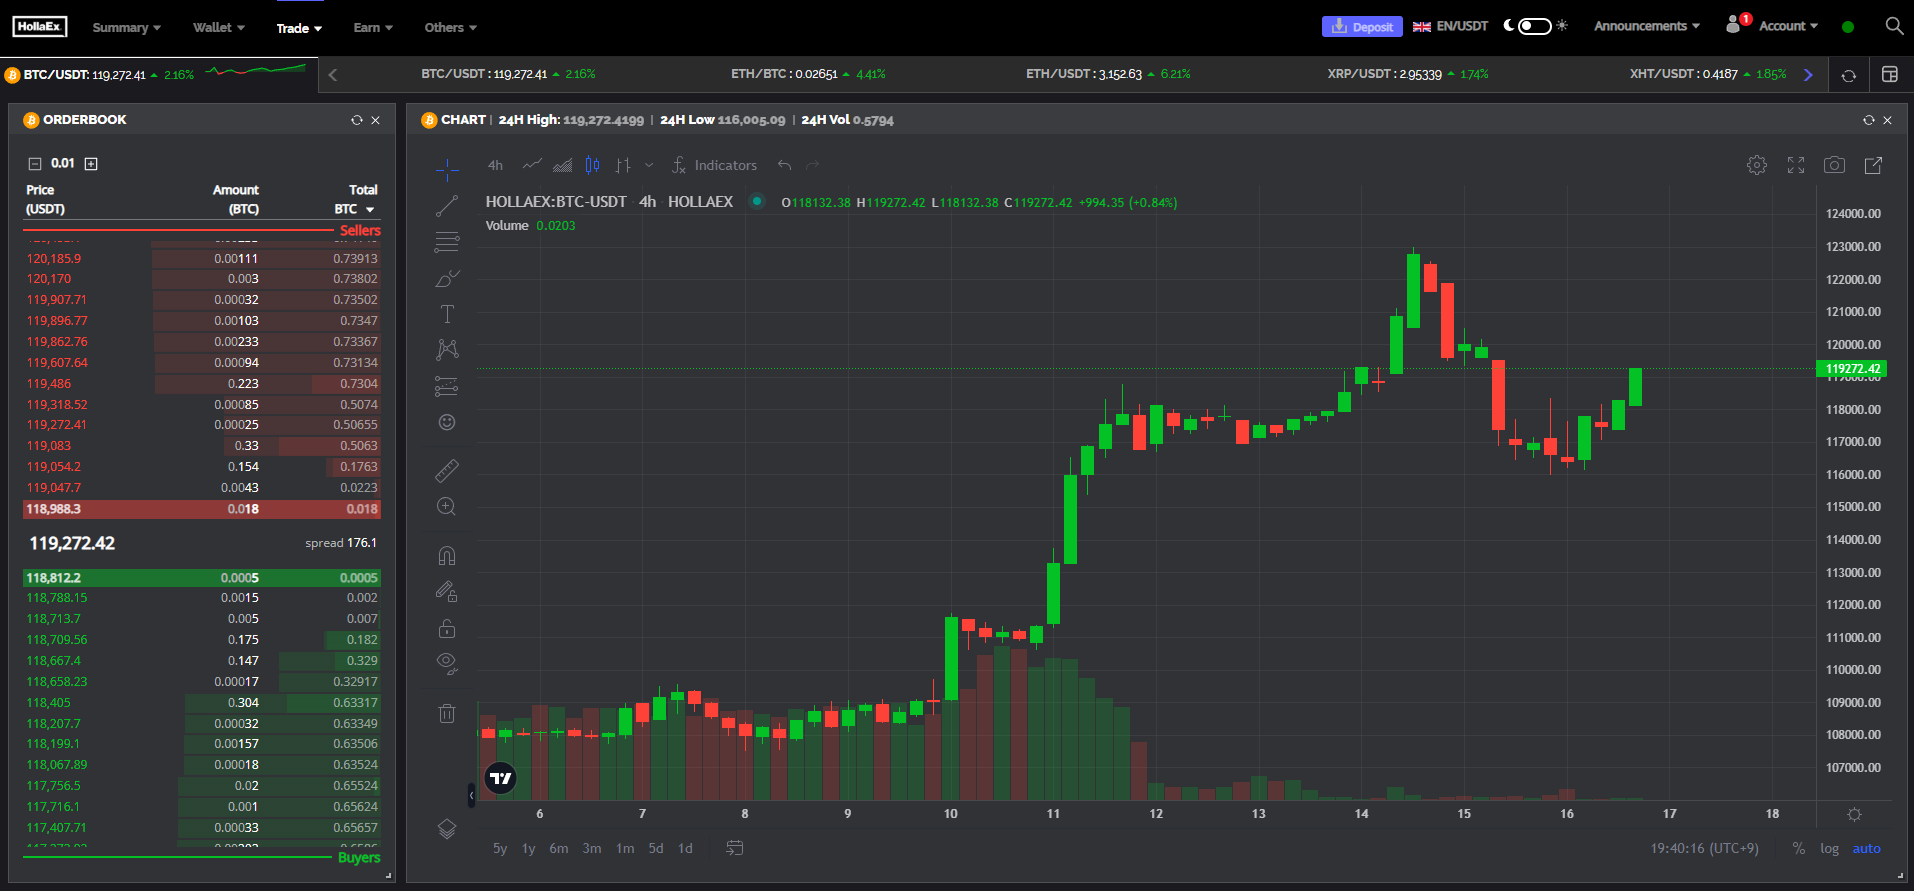The height and width of the screenshot is (891, 1914).
Task: Click sell order at price 119,486
Action: 201,384
